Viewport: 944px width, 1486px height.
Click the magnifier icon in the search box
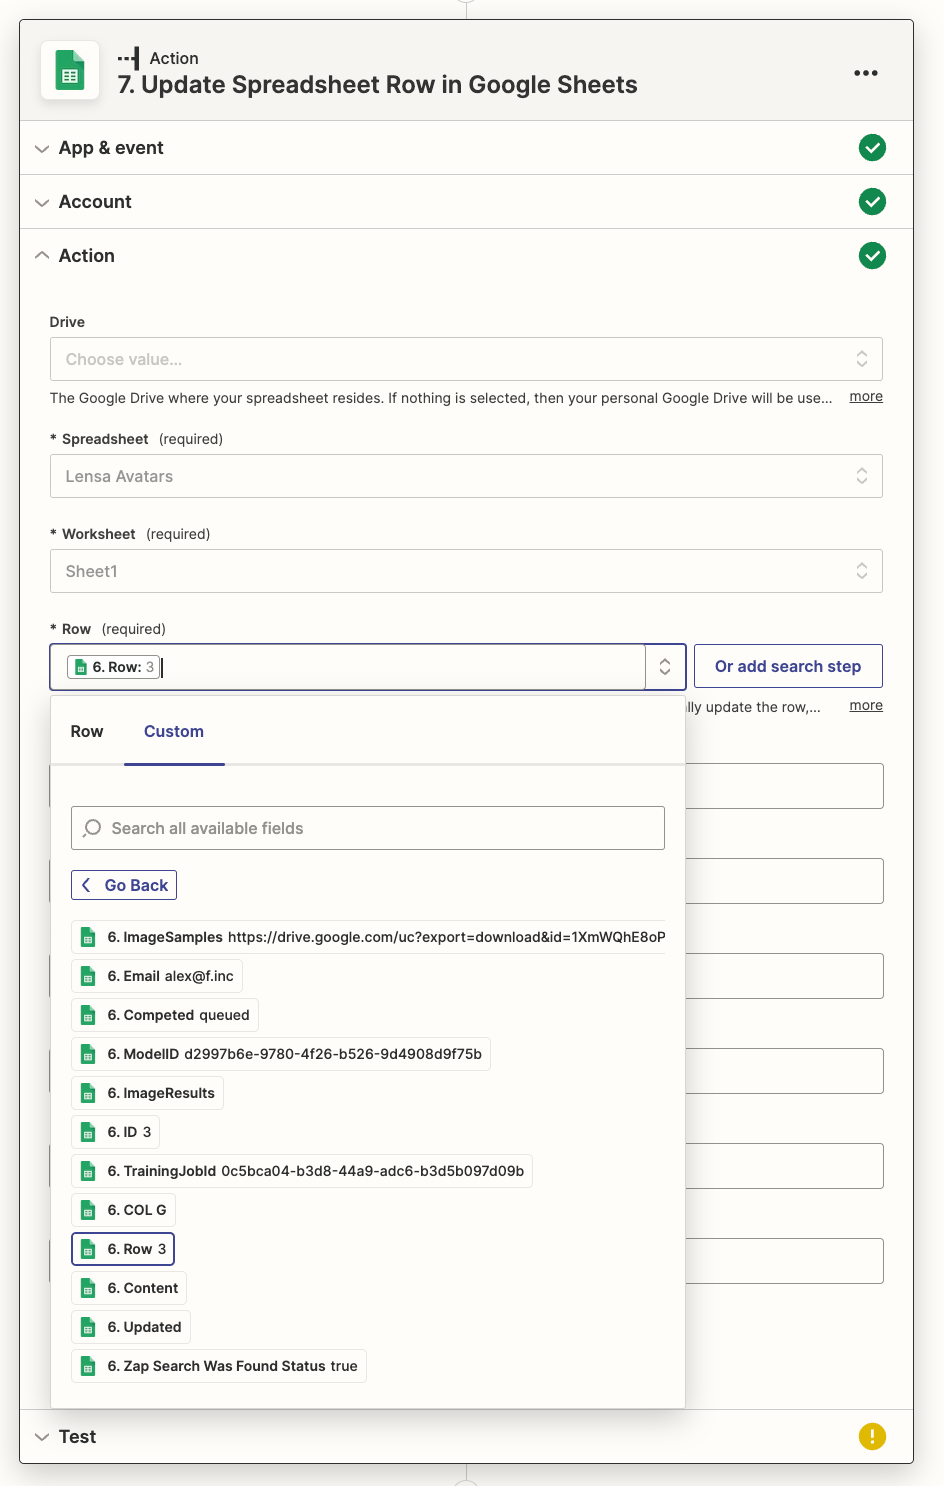click(x=93, y=828)
